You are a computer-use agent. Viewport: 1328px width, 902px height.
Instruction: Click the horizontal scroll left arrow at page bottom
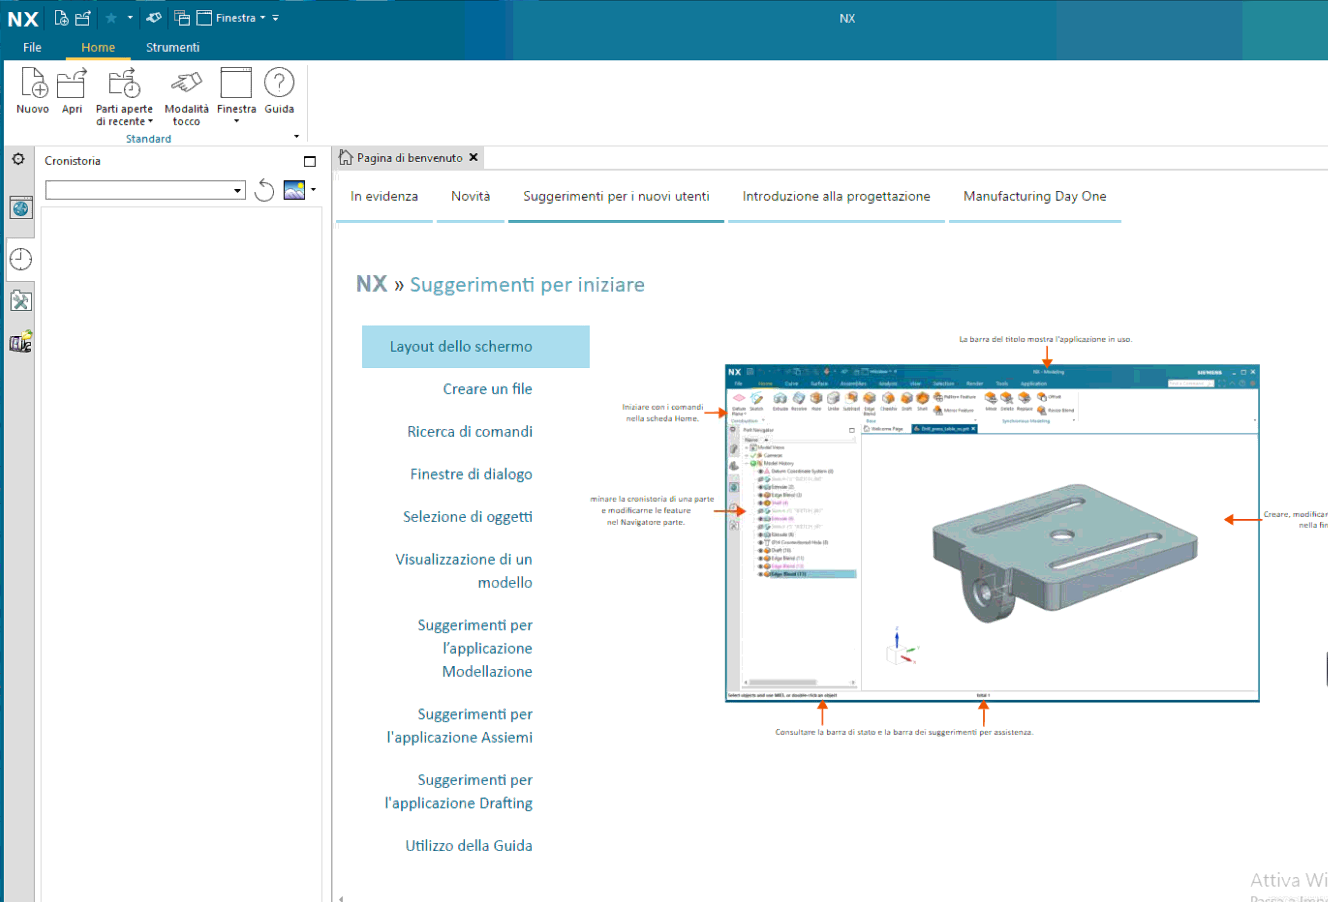pos(340,897)
